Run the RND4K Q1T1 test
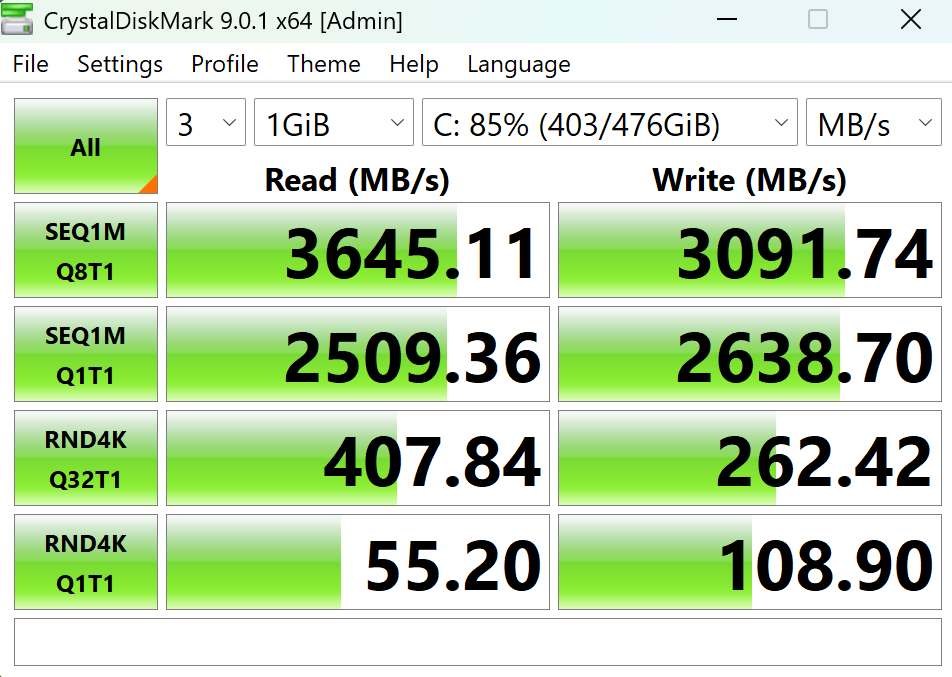The width and height of the screenshot is (952, 677). coord(86,562)
